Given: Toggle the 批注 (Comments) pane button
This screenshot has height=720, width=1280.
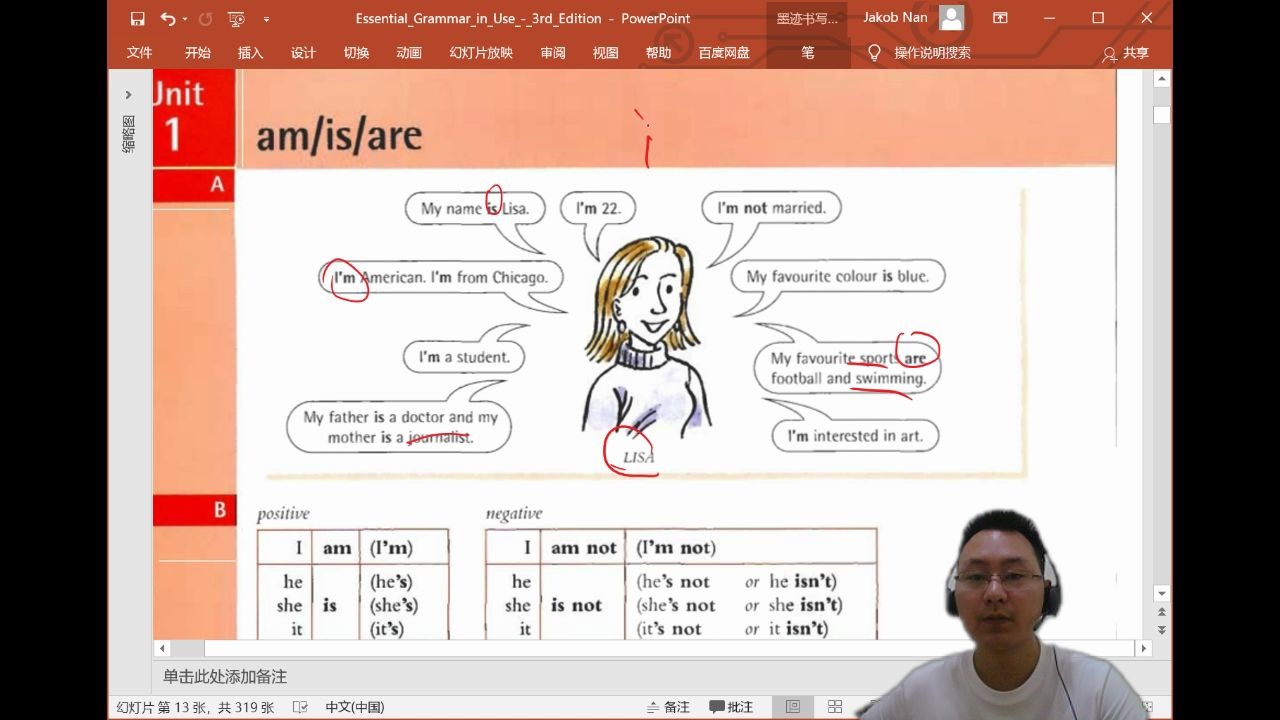Looking at the screenshot, I should 731,707.
